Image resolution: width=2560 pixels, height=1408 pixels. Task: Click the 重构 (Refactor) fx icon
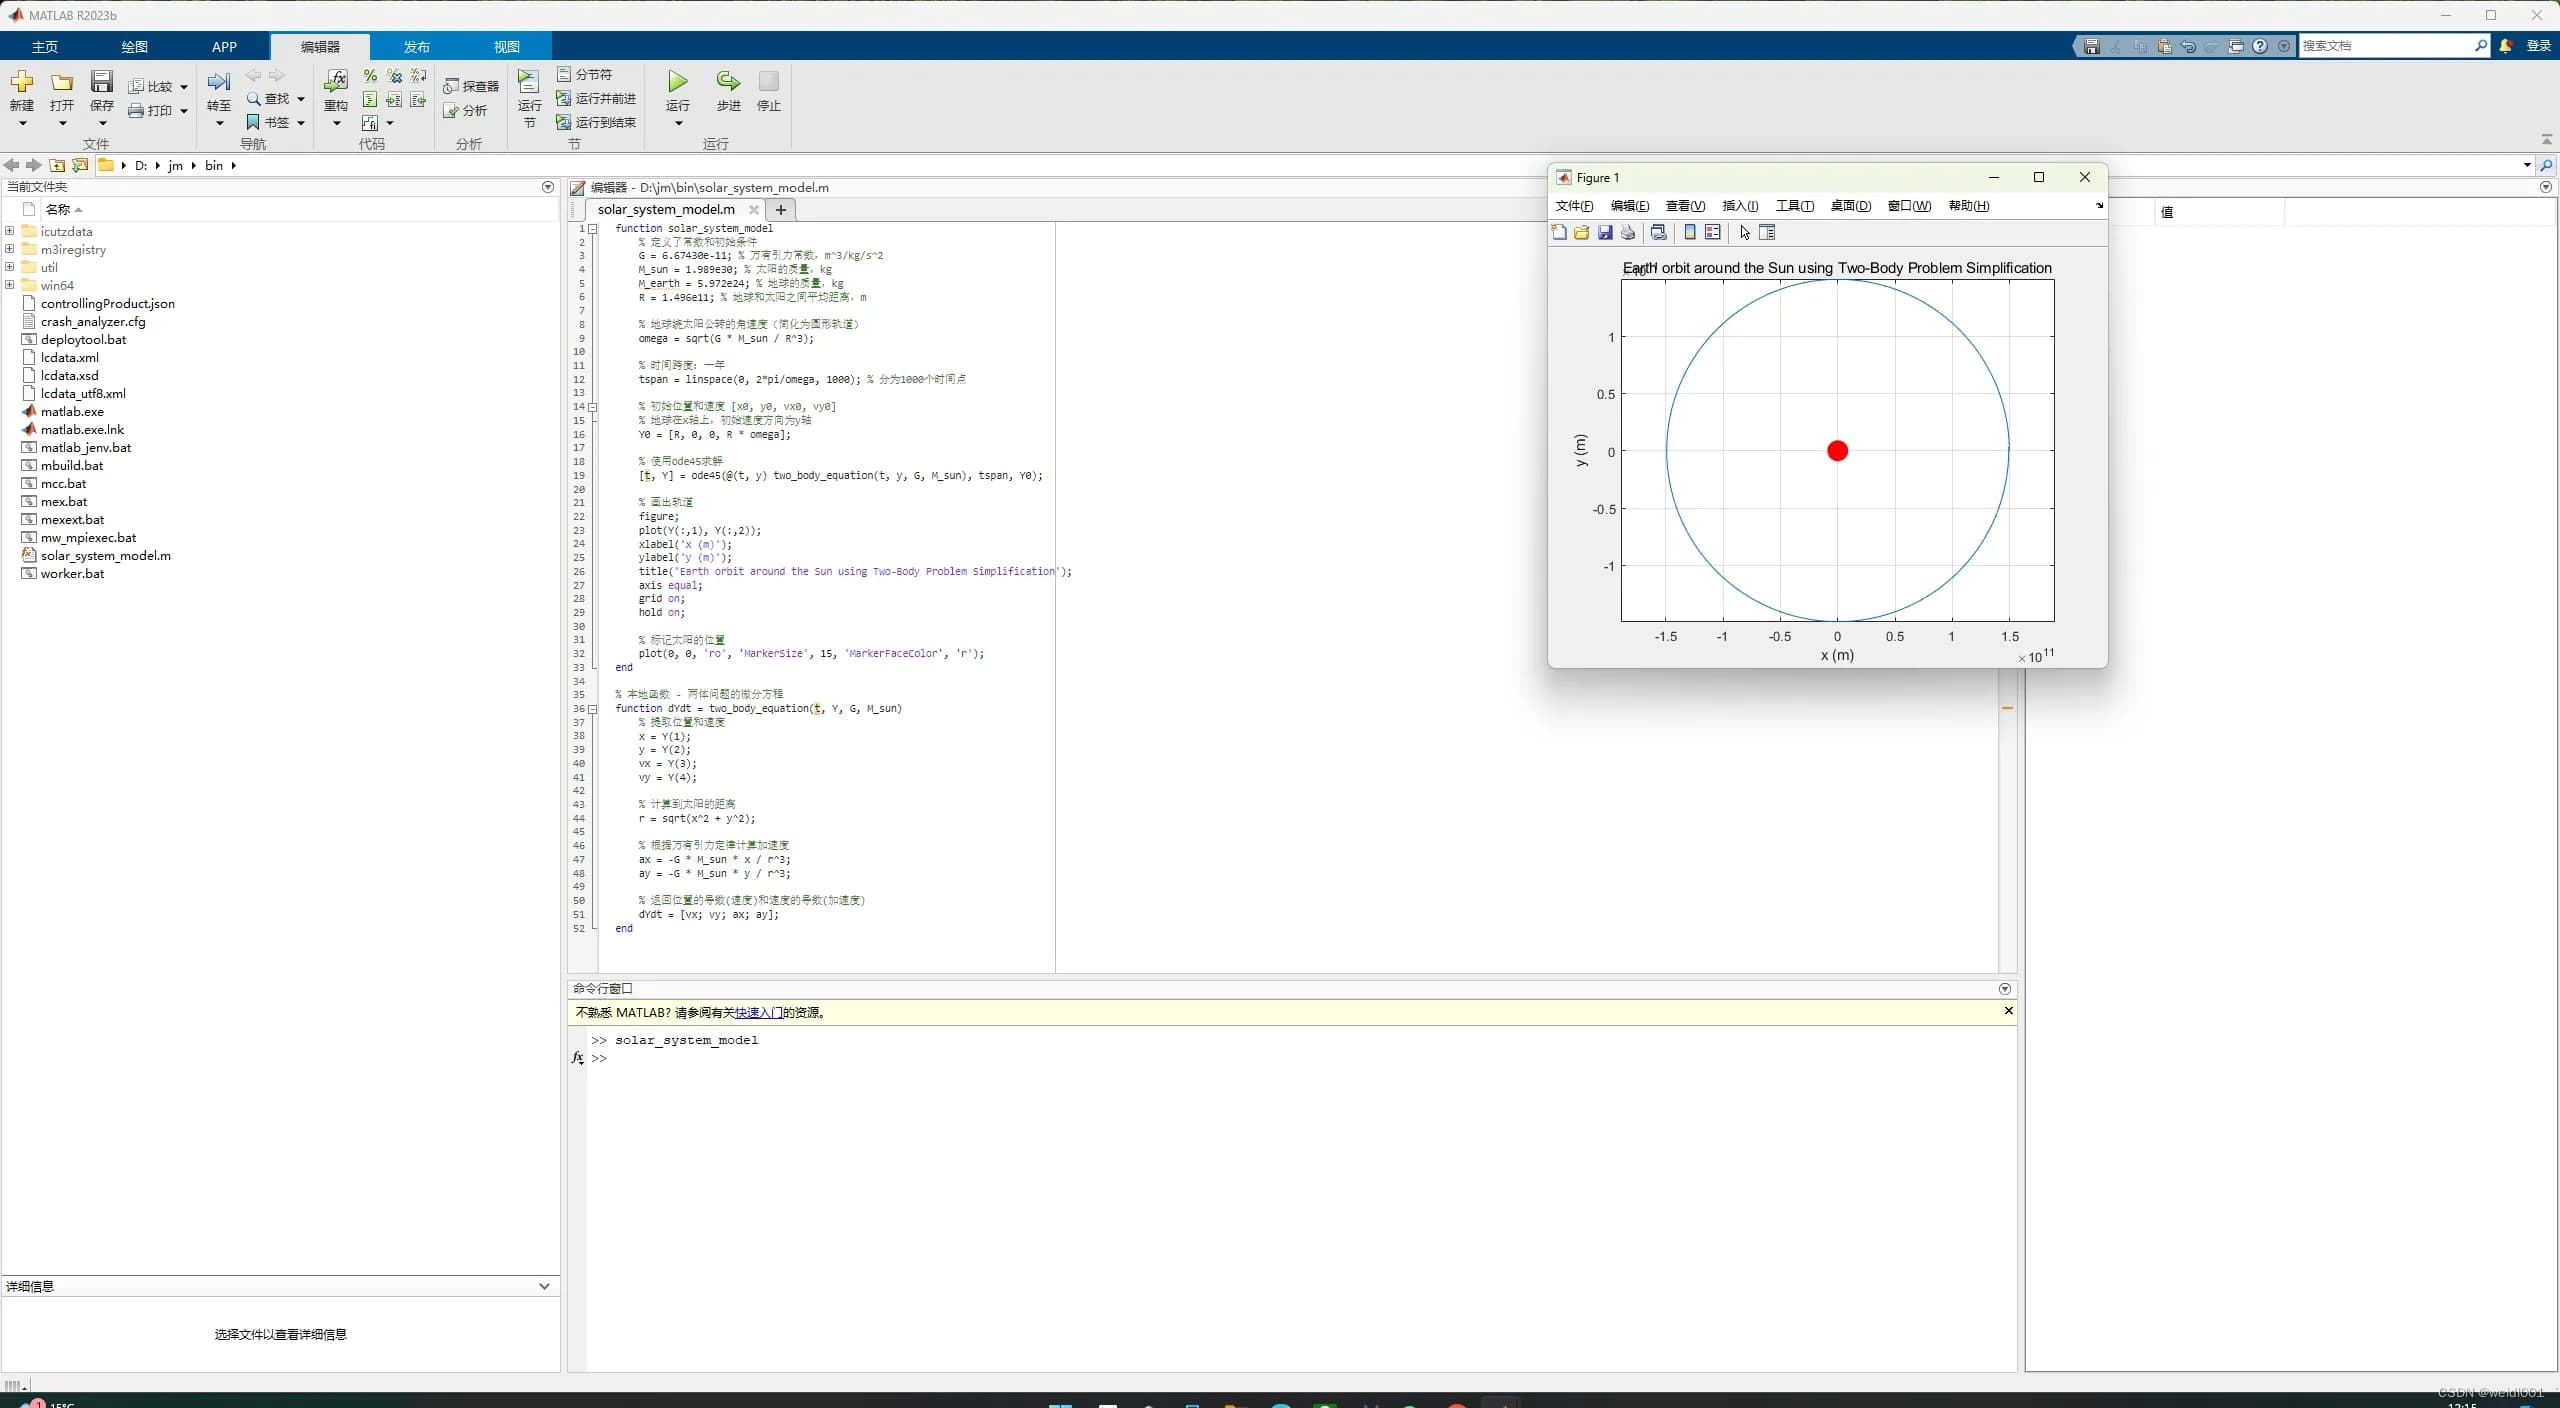click(x=336, y=82)
